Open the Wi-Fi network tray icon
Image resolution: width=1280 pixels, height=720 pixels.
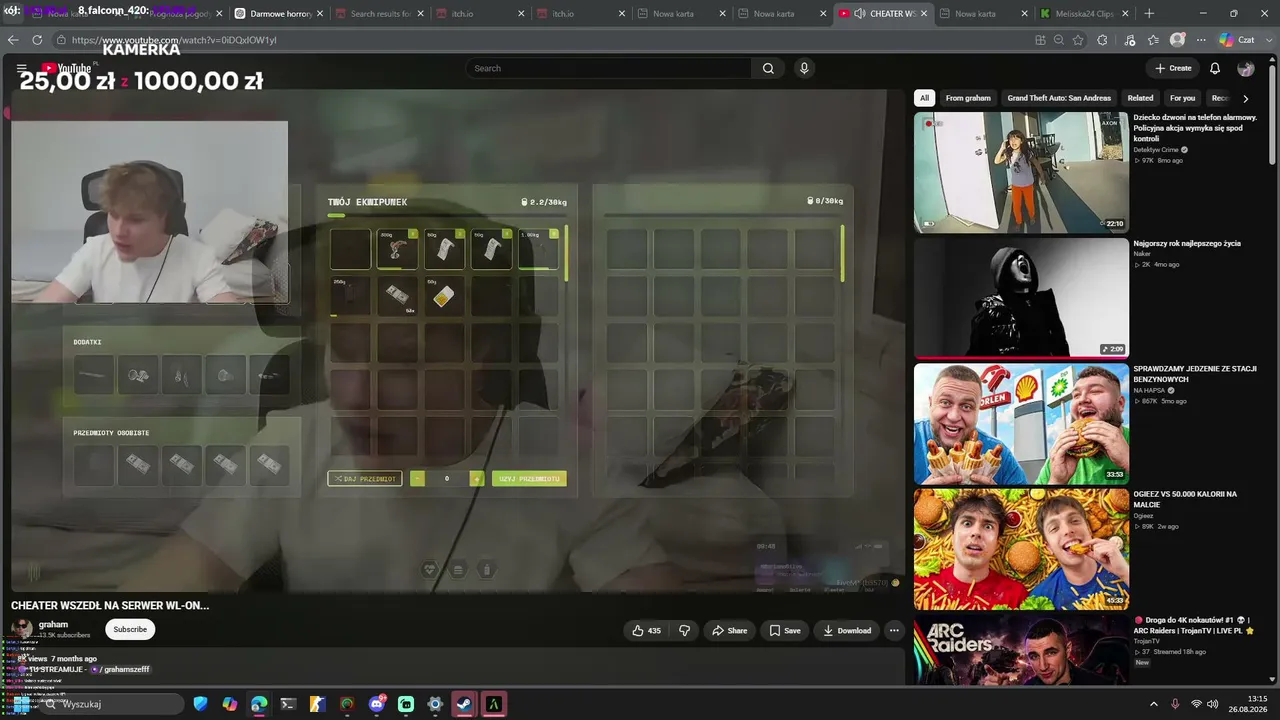click(x=1196, y=704)
